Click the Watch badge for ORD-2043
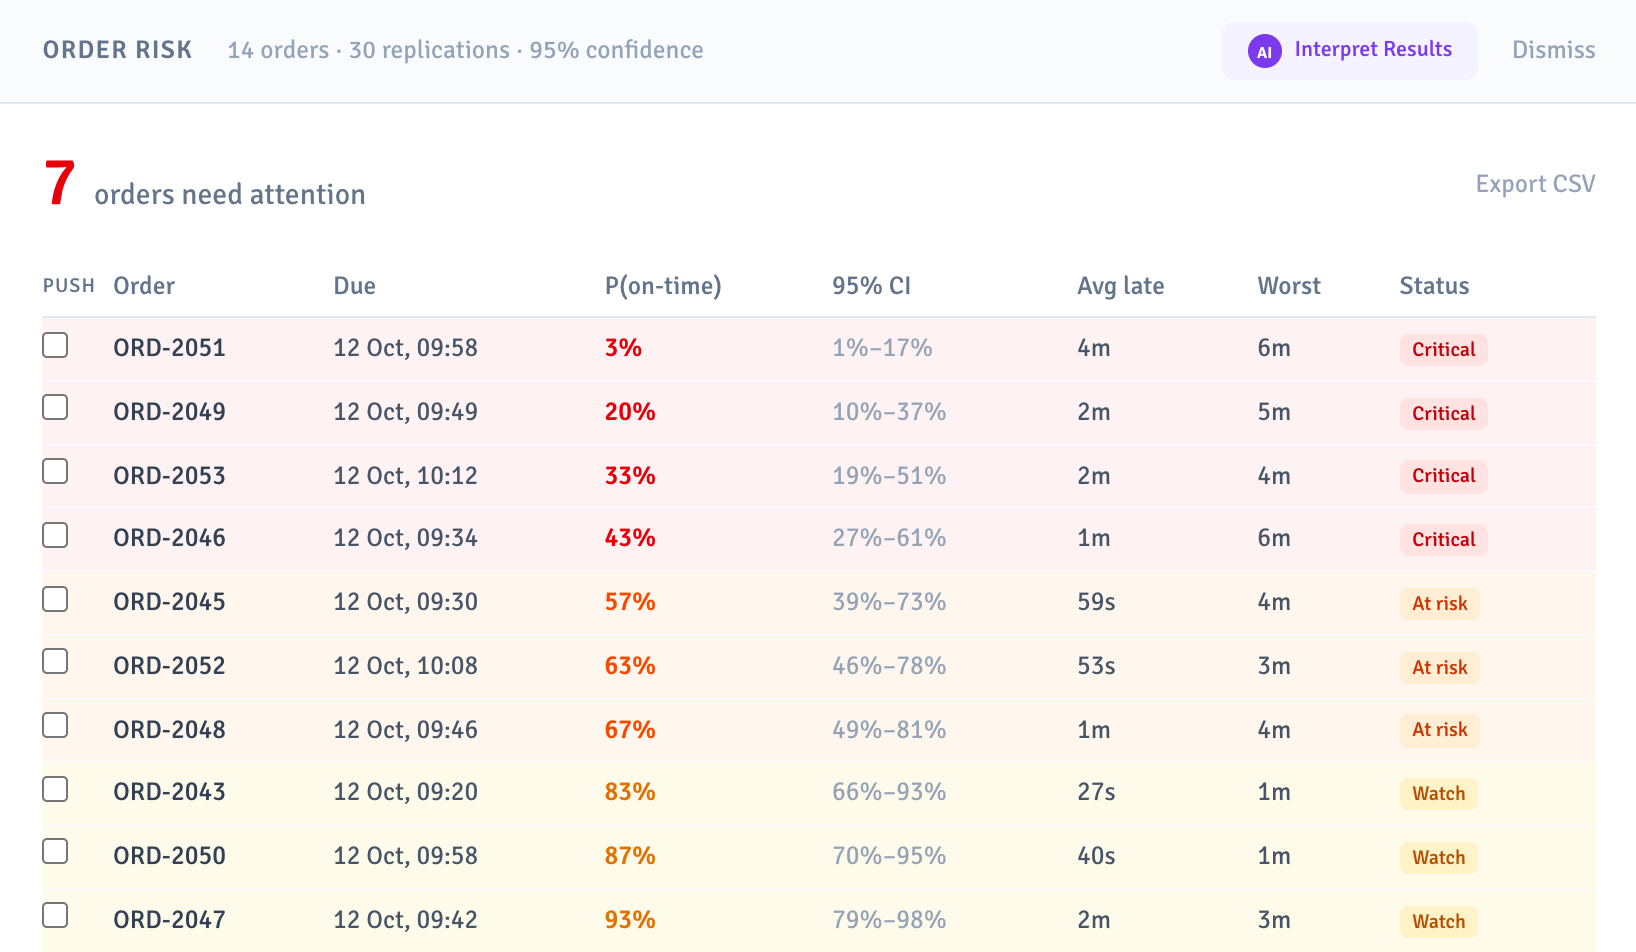1636x952 pixels. coord(1438,794)
